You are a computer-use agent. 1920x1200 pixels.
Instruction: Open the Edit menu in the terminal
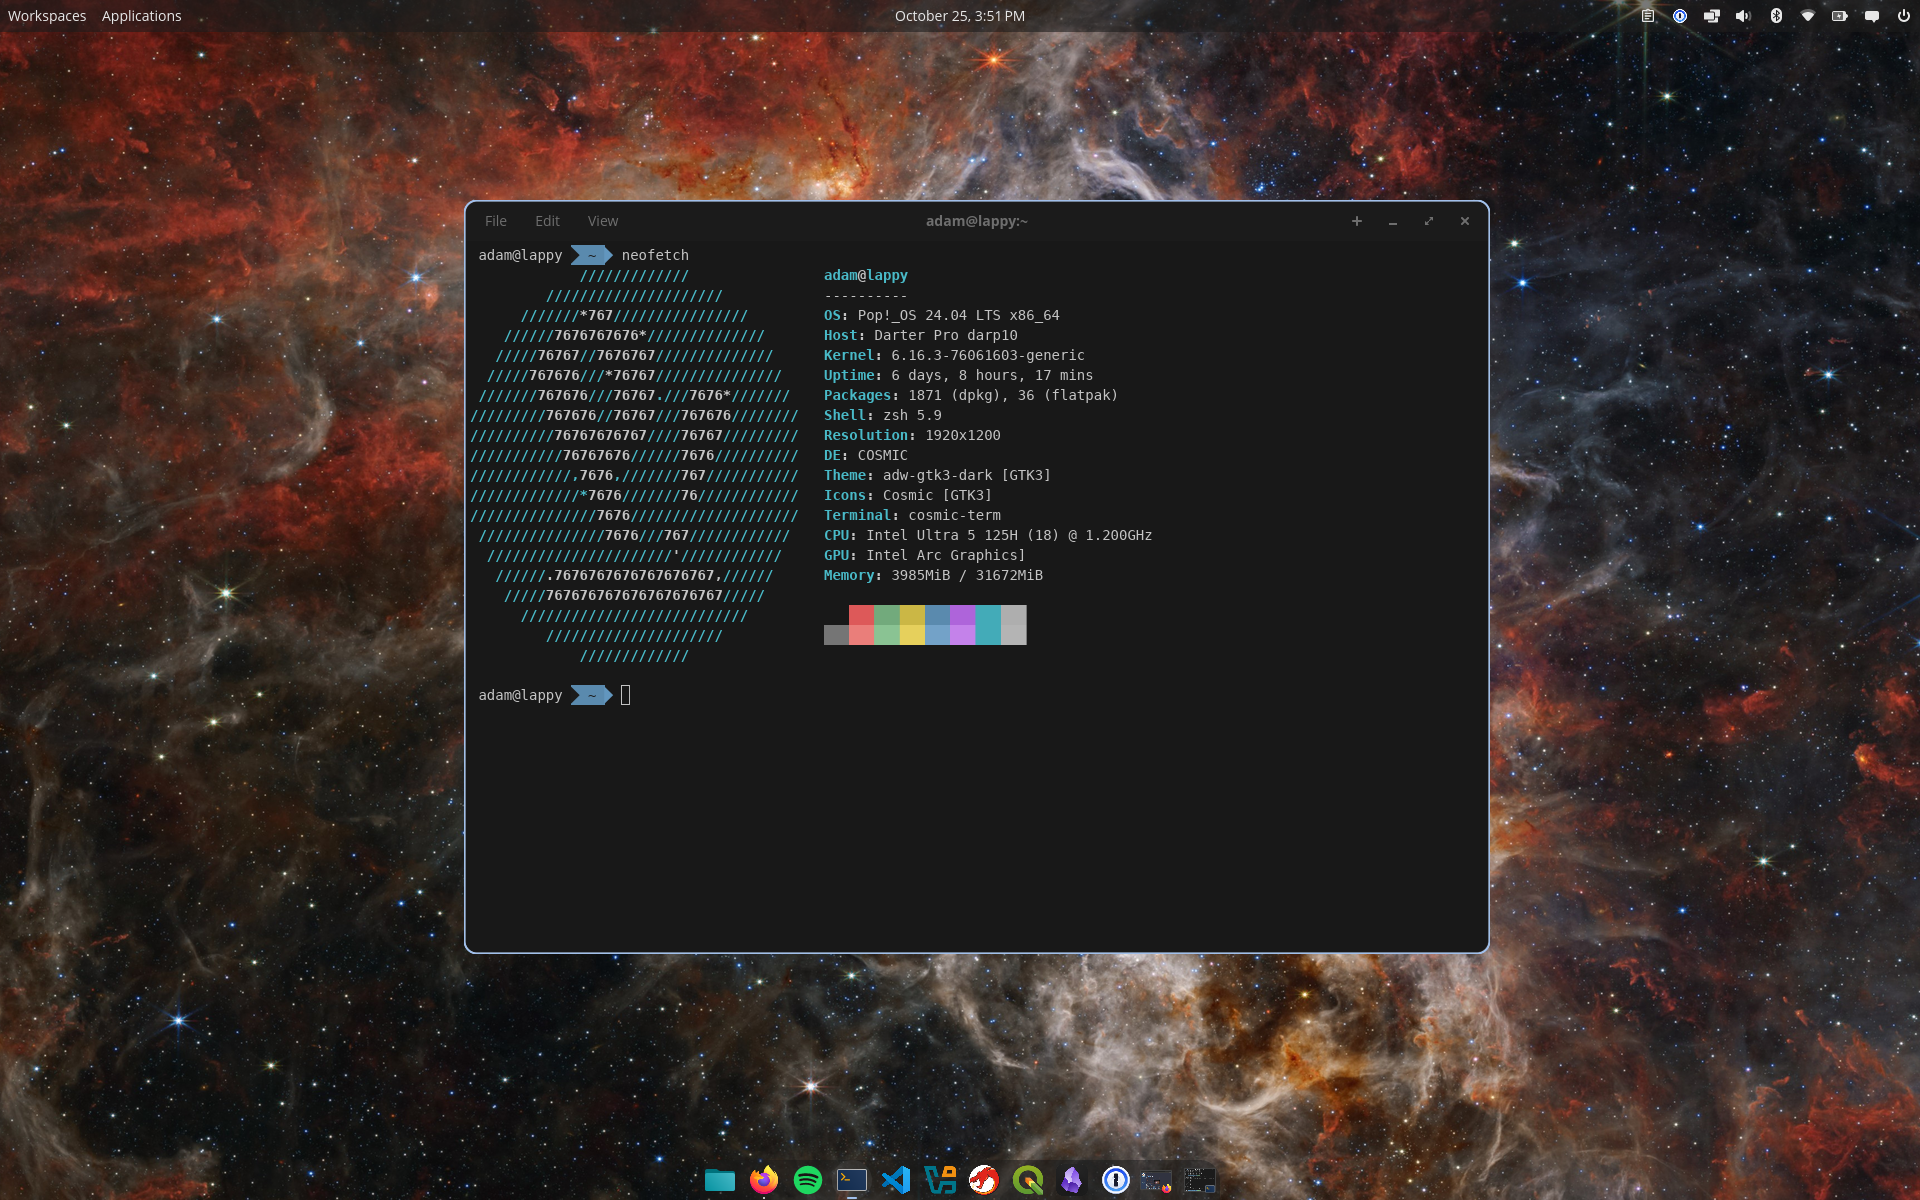pyautogui.click(x=546, y=221)
